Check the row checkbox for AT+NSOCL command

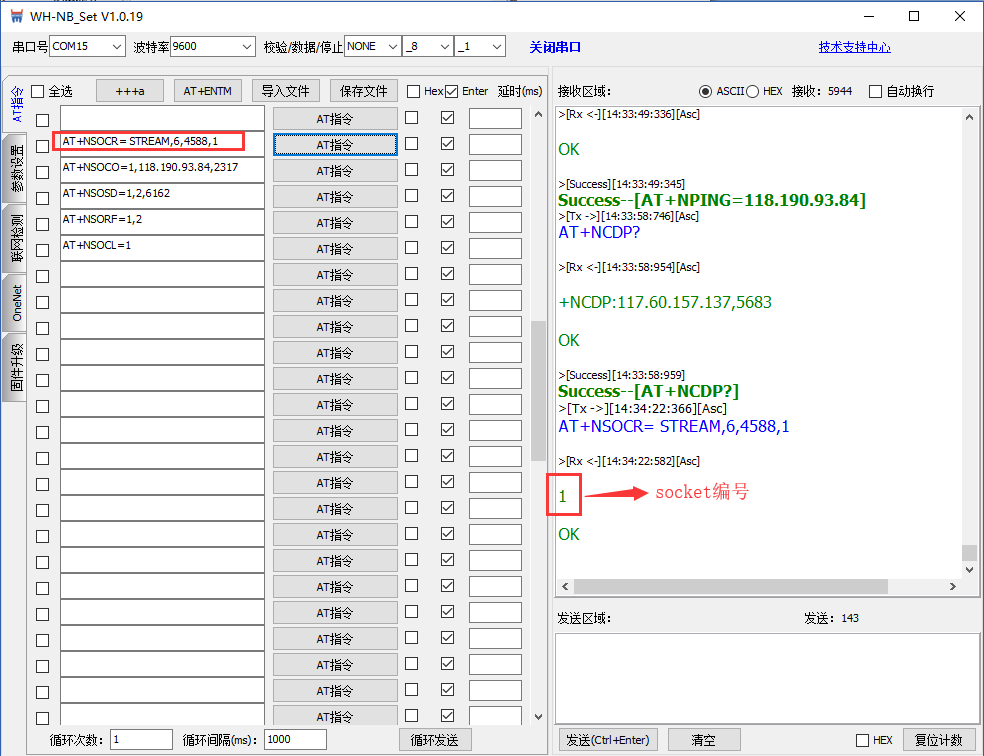(43, 250)
